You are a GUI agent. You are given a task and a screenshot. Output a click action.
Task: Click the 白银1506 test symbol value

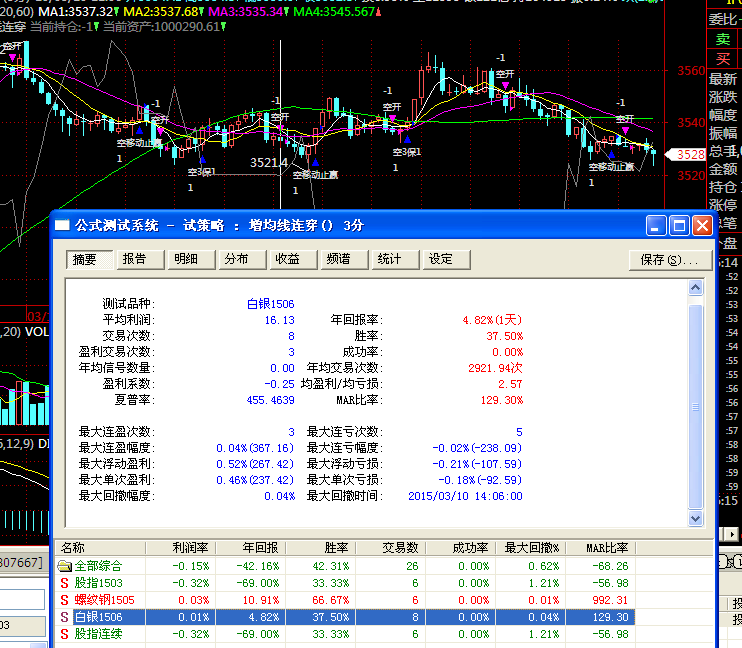[x=271, y=304]
